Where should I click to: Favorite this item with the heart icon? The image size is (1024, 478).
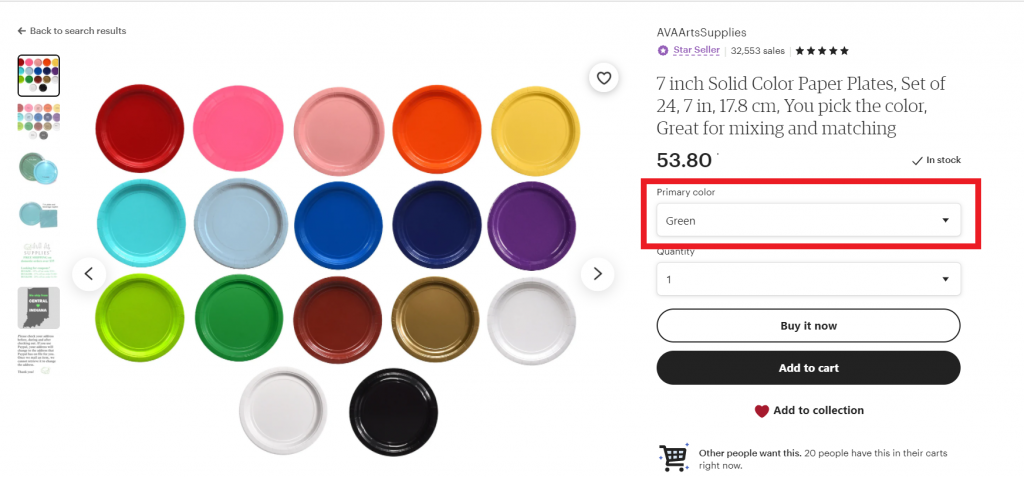(603, 77)
